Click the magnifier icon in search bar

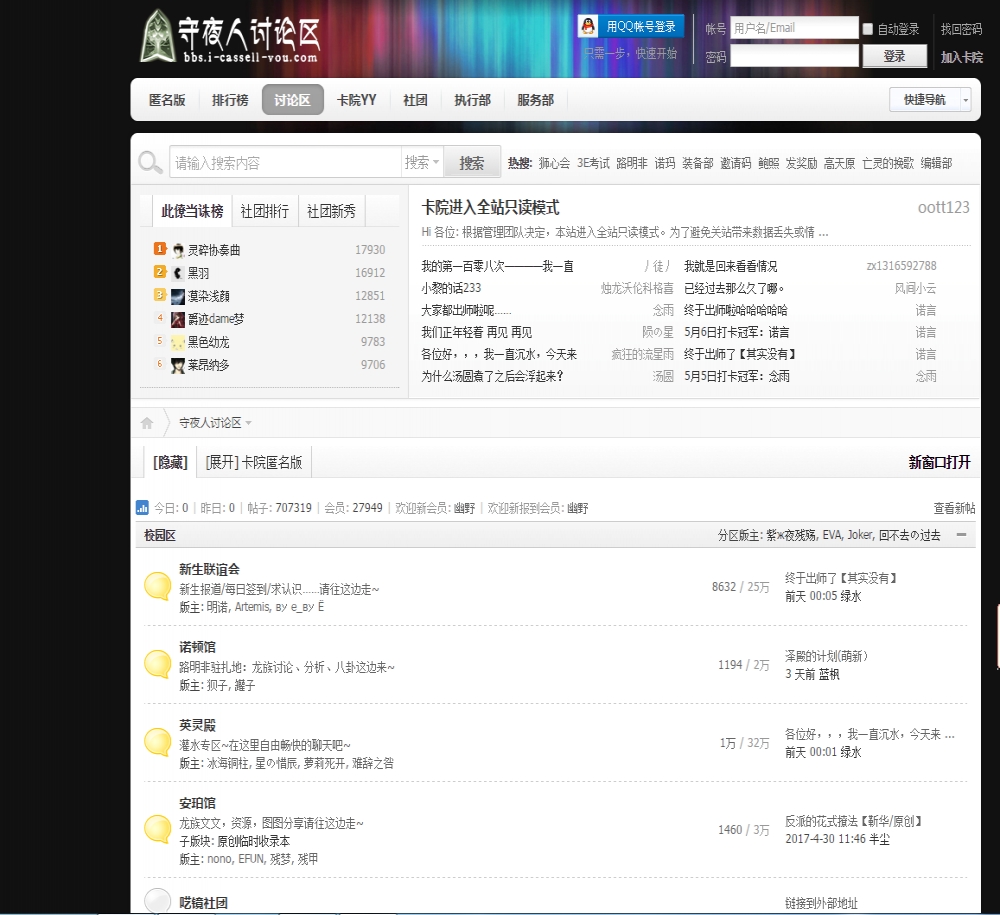pyautogui.click(x=150, y=163)
